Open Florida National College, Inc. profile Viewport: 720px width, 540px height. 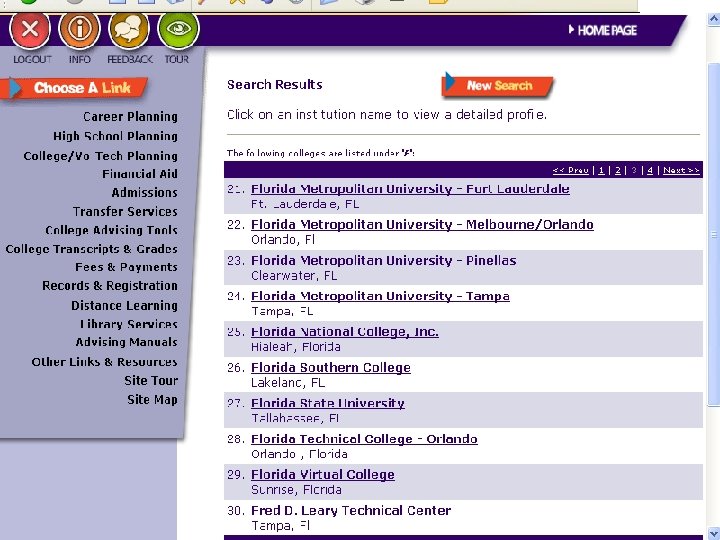[x=345, y=332]
